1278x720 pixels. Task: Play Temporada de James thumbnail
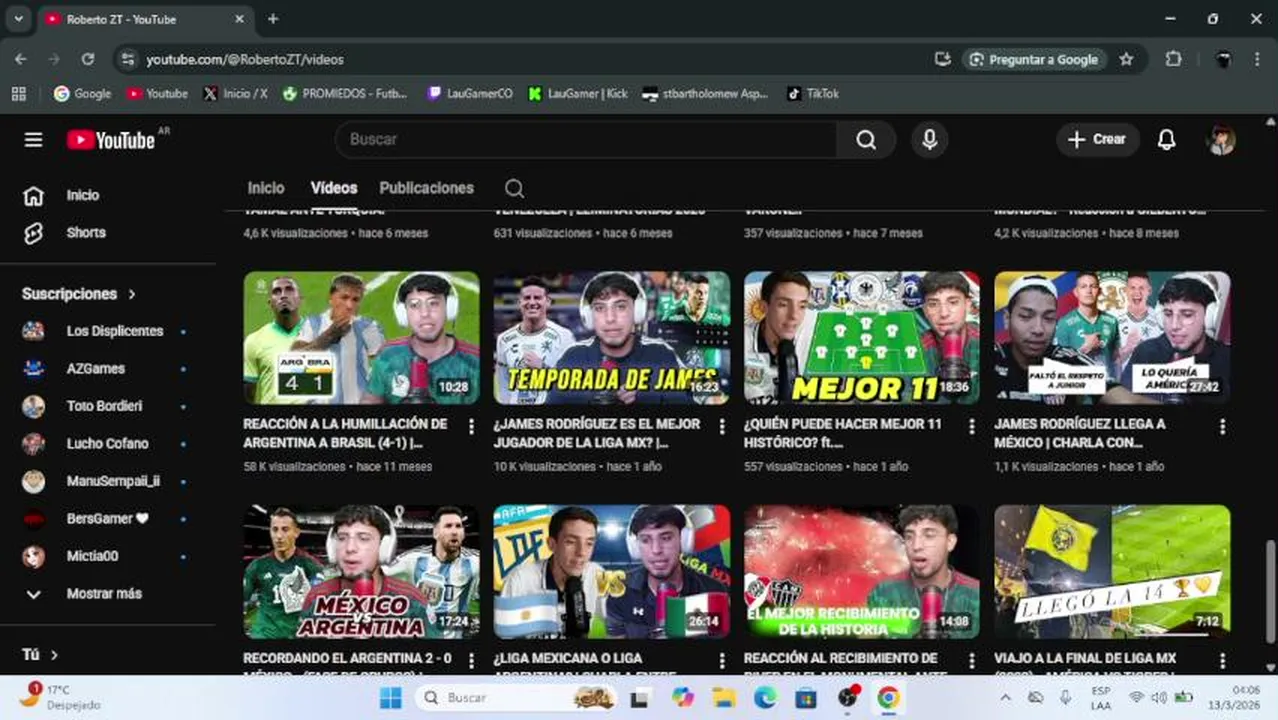[611, 338]
